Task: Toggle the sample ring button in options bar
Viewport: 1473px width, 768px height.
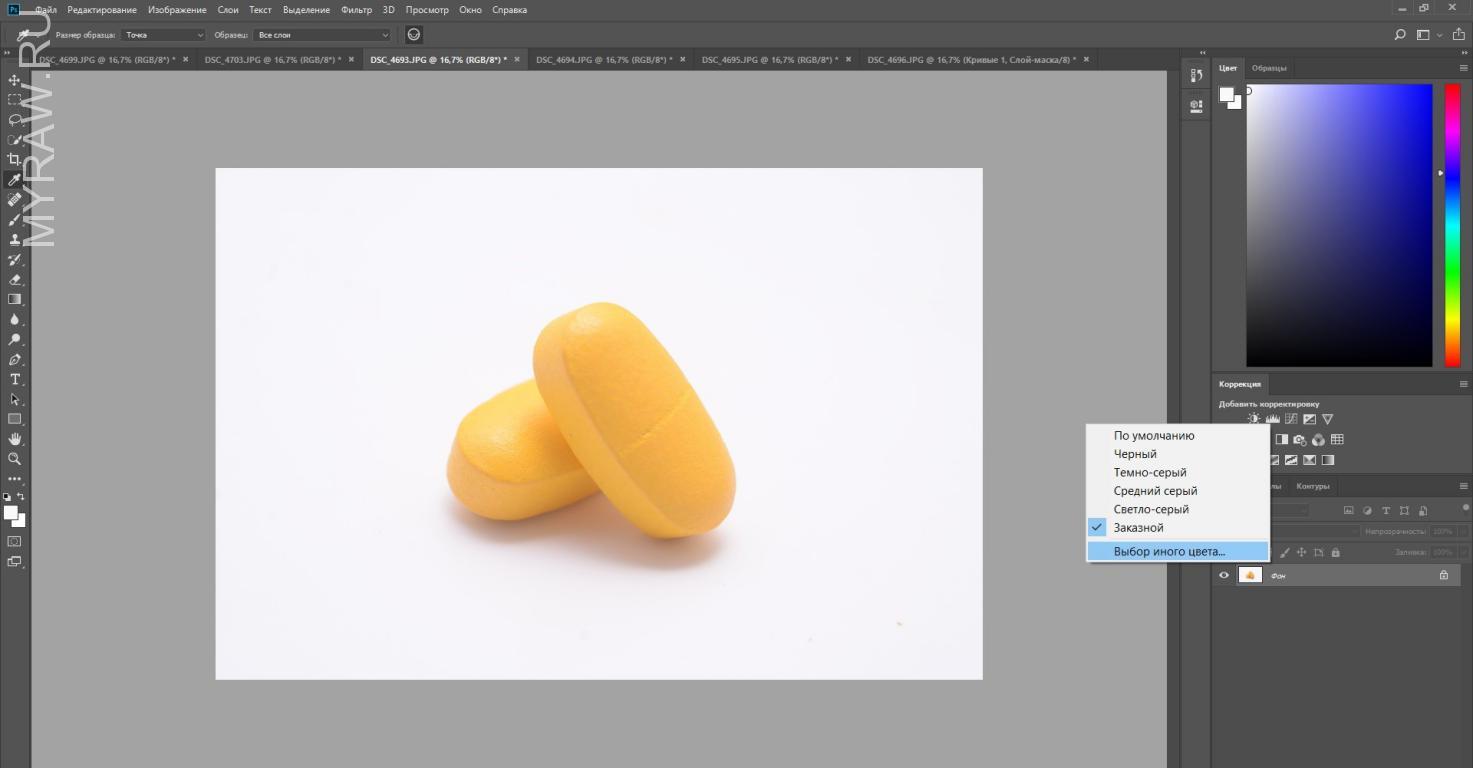Action: (x=414, y=35)
